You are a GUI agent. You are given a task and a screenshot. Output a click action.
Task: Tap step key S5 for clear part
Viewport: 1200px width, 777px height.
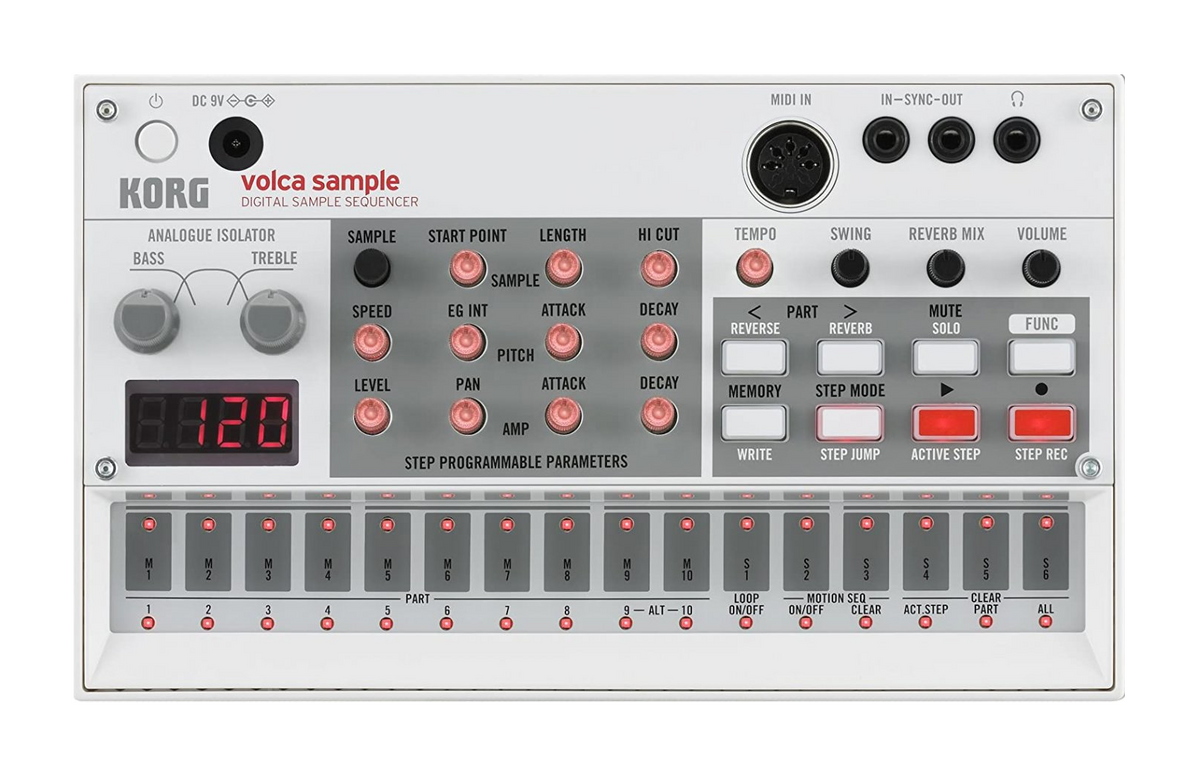click(986, 552)
